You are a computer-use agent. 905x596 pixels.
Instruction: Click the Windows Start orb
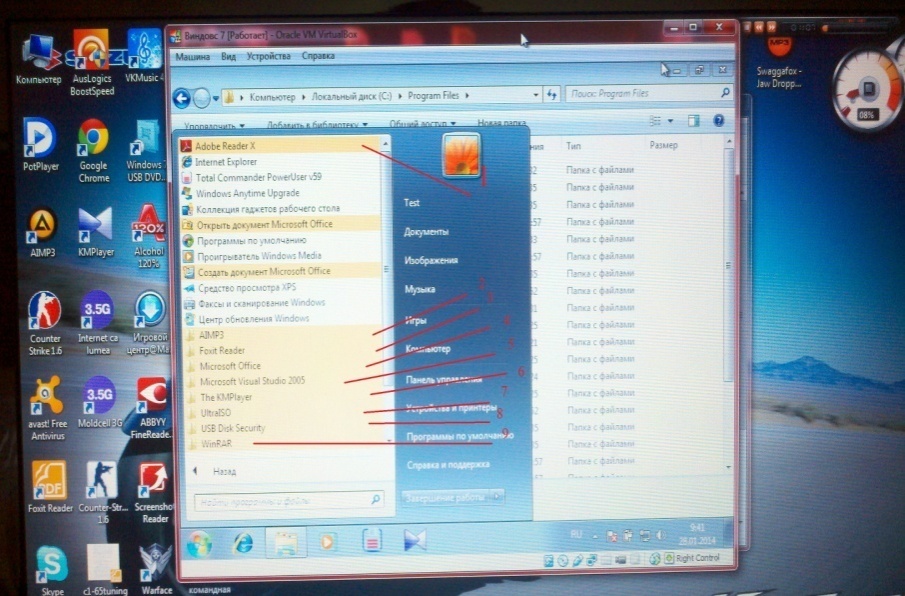(x=199, y=543)
